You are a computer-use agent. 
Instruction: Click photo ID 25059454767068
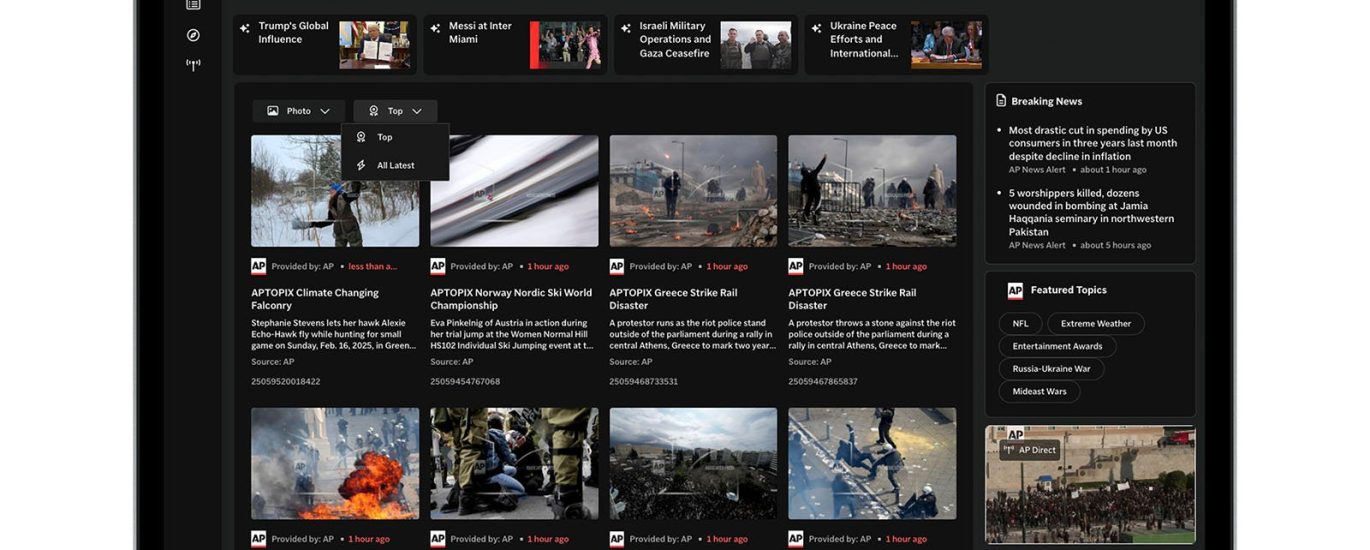pos(465,381)
